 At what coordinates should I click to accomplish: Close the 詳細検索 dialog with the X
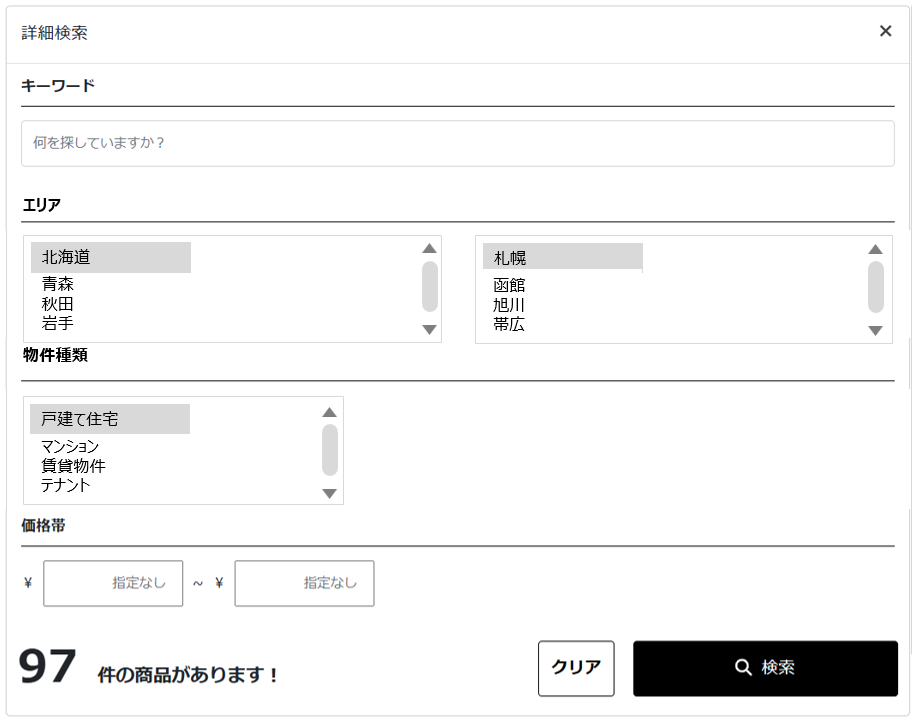[885, 31]
